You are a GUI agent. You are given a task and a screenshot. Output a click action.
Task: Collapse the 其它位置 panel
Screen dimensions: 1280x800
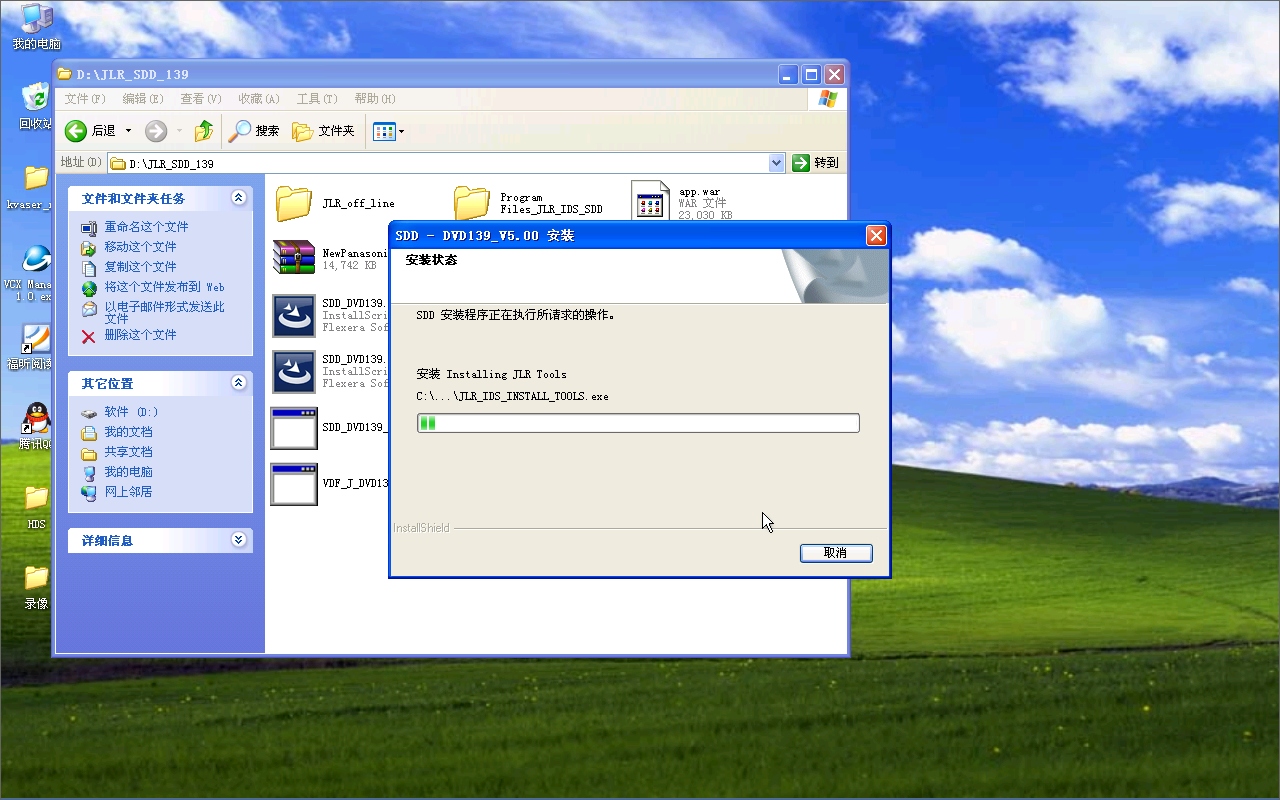click(x=238, y=383)
